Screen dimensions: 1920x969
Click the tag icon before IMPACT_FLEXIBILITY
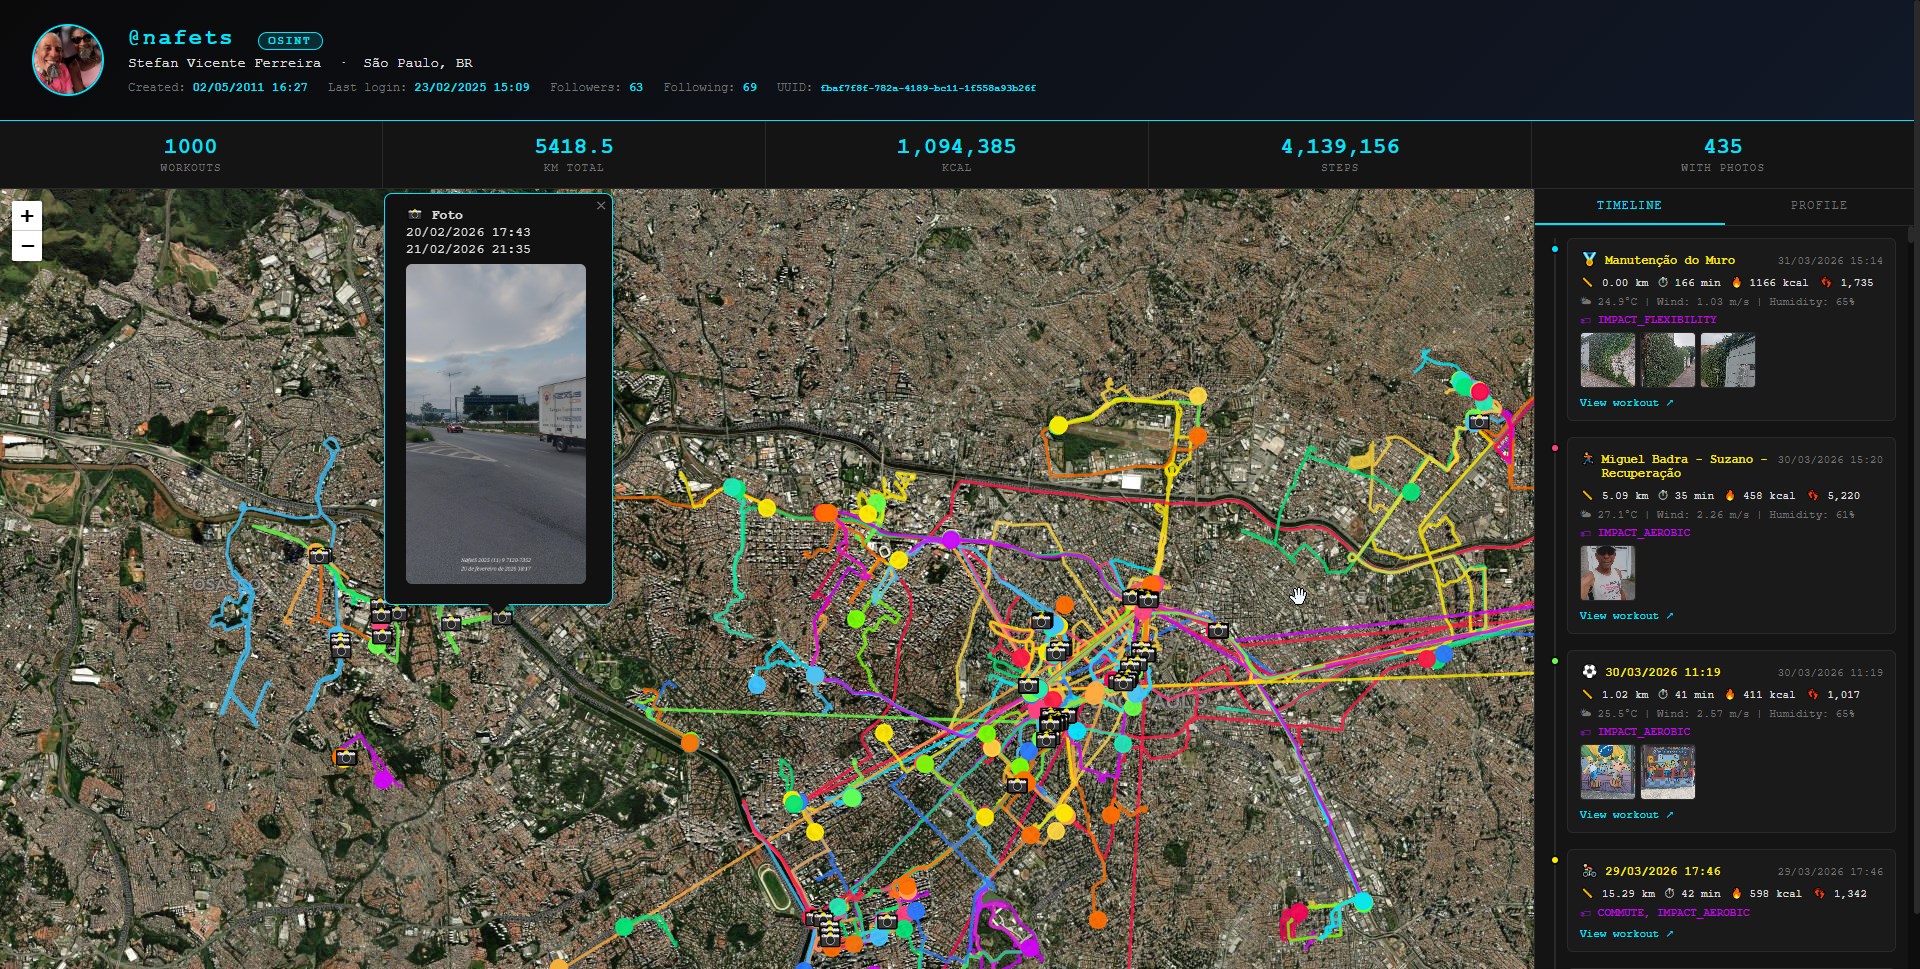(x=1586, y=320)
